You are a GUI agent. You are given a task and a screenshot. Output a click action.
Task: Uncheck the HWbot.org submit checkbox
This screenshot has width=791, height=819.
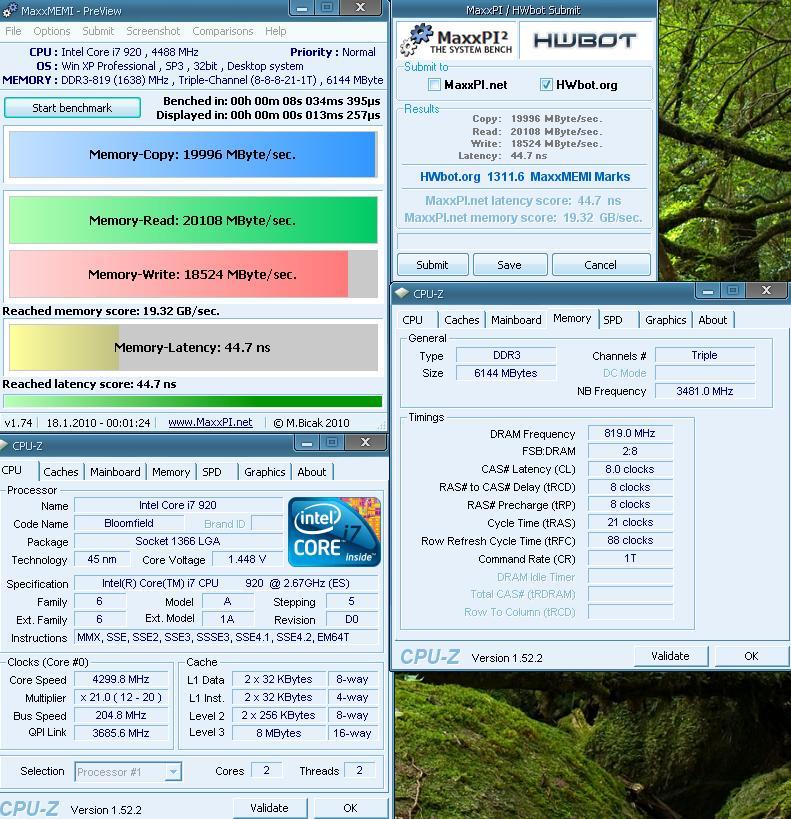[x=546, y=85]
